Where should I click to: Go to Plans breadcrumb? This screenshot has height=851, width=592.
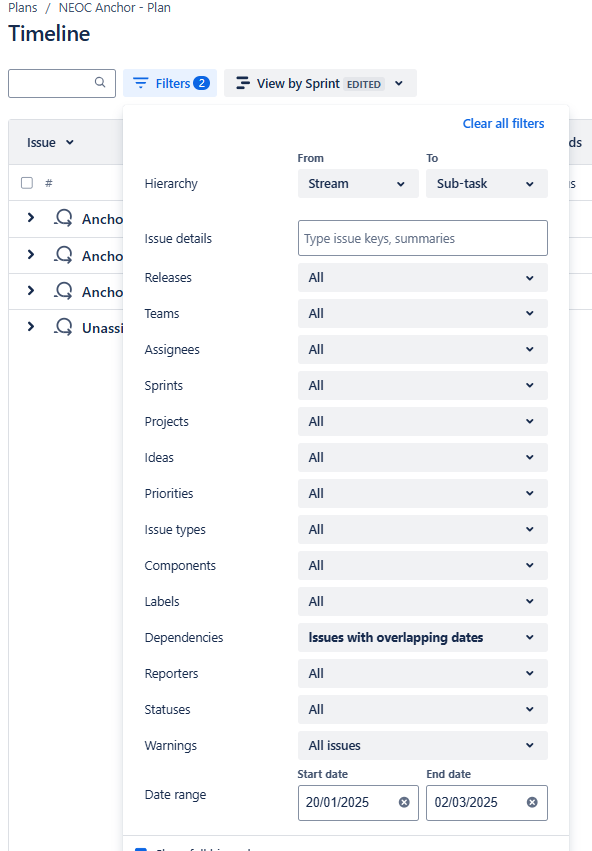23,8
